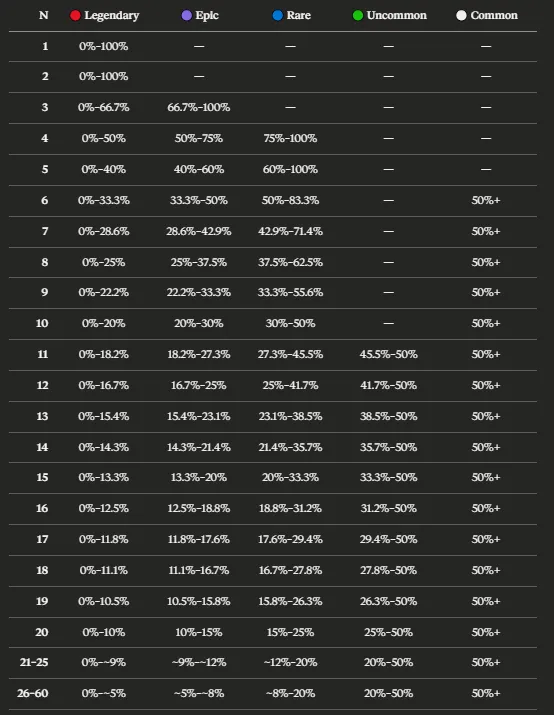Click the 45.5%-50% Uncommon cell
The height and width of the screenshot is (715, 554).
point(388,354)
